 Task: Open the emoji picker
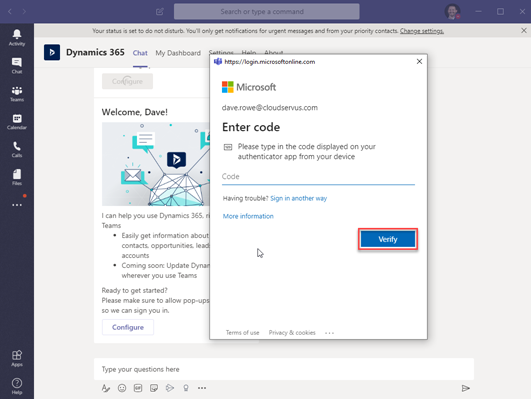tap(122, 388)
